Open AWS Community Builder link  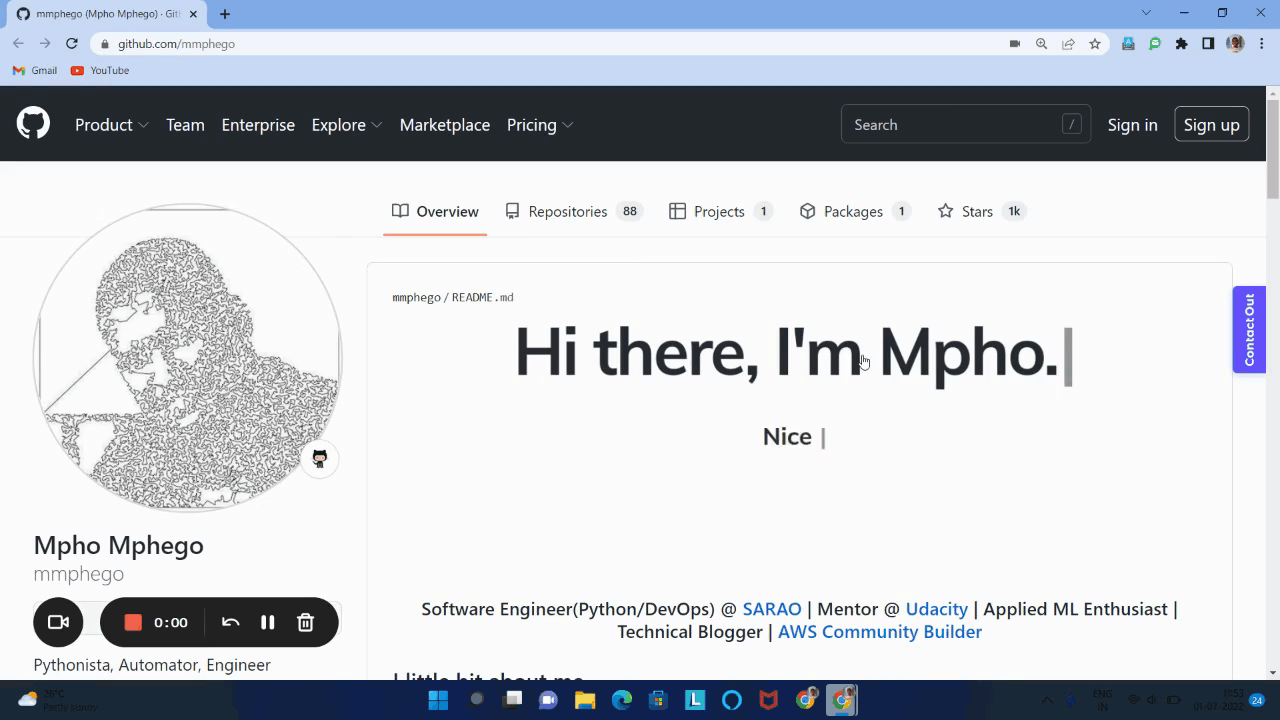coord(880,632)
